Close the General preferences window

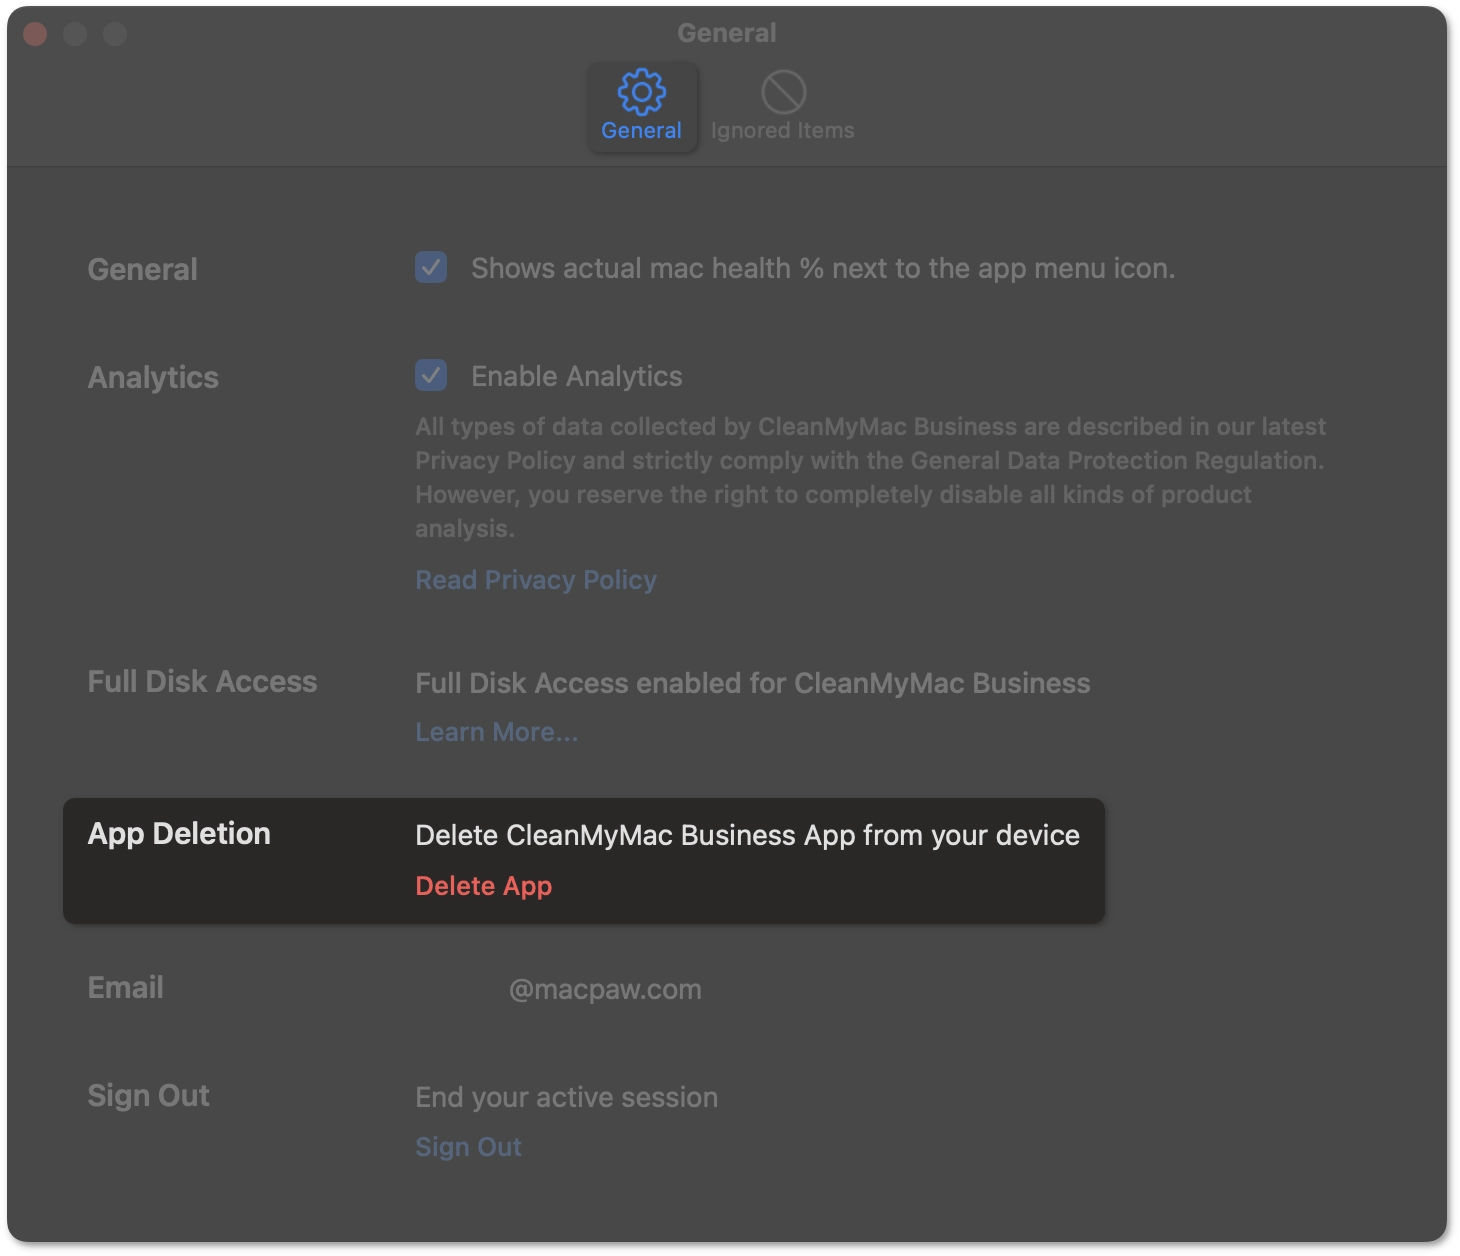(x=35, y=34)
